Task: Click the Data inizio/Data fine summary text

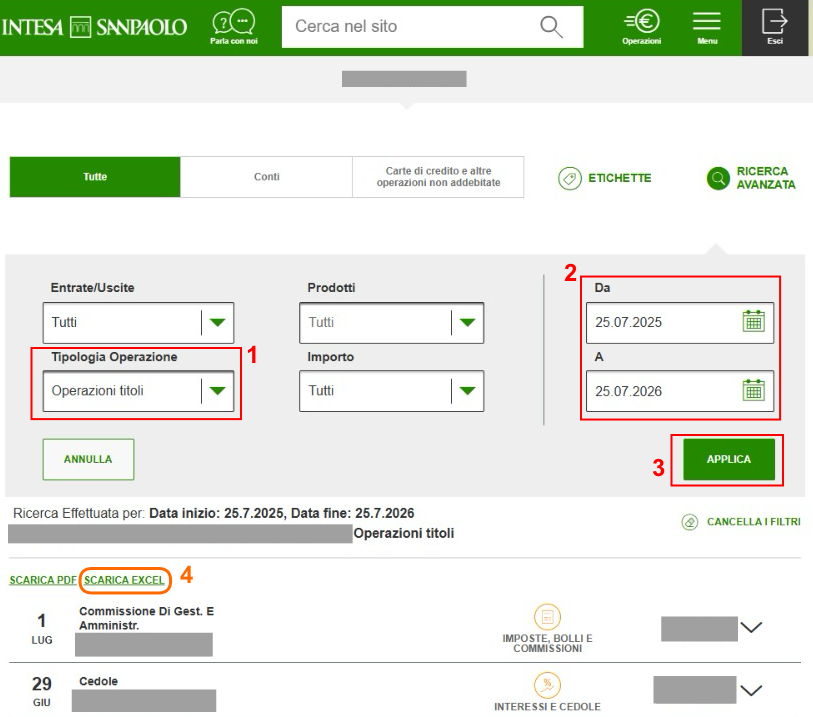Action: point(282,513)
